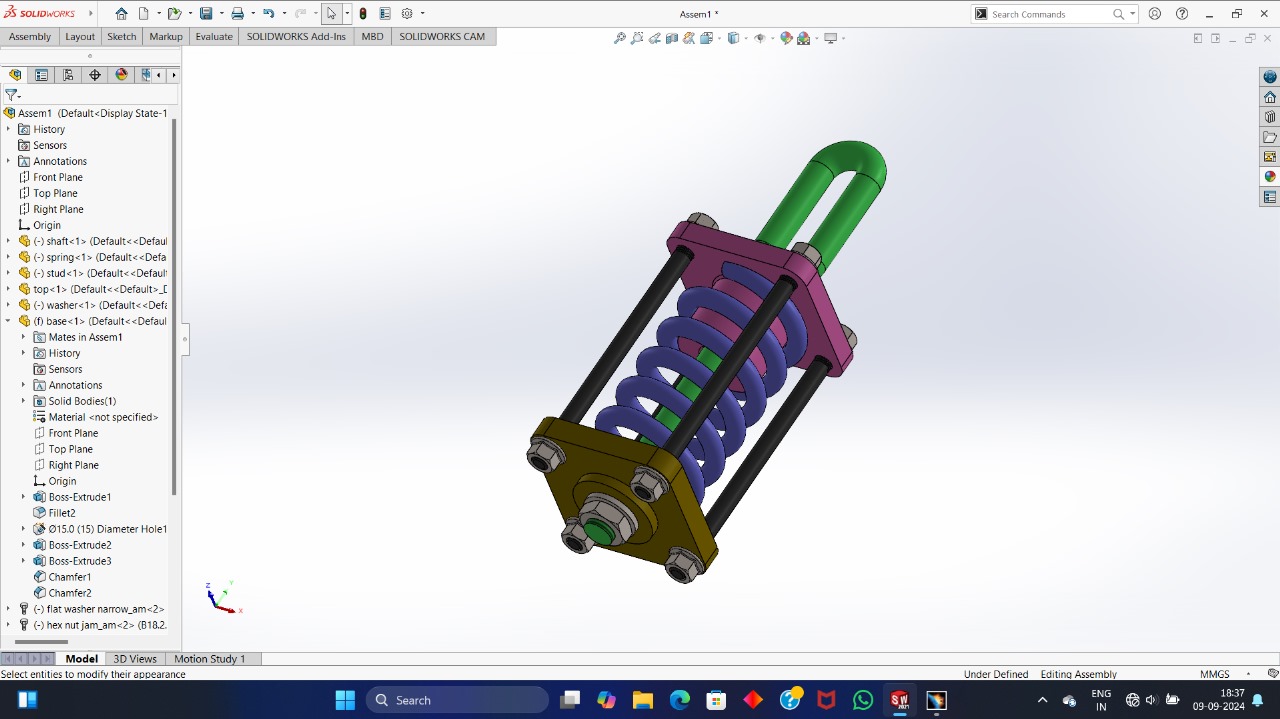Viewport: 1280px width, 719px height.
Task: Click the Select cursor tool
Action: pyautogui.click(x=331, y=14)
